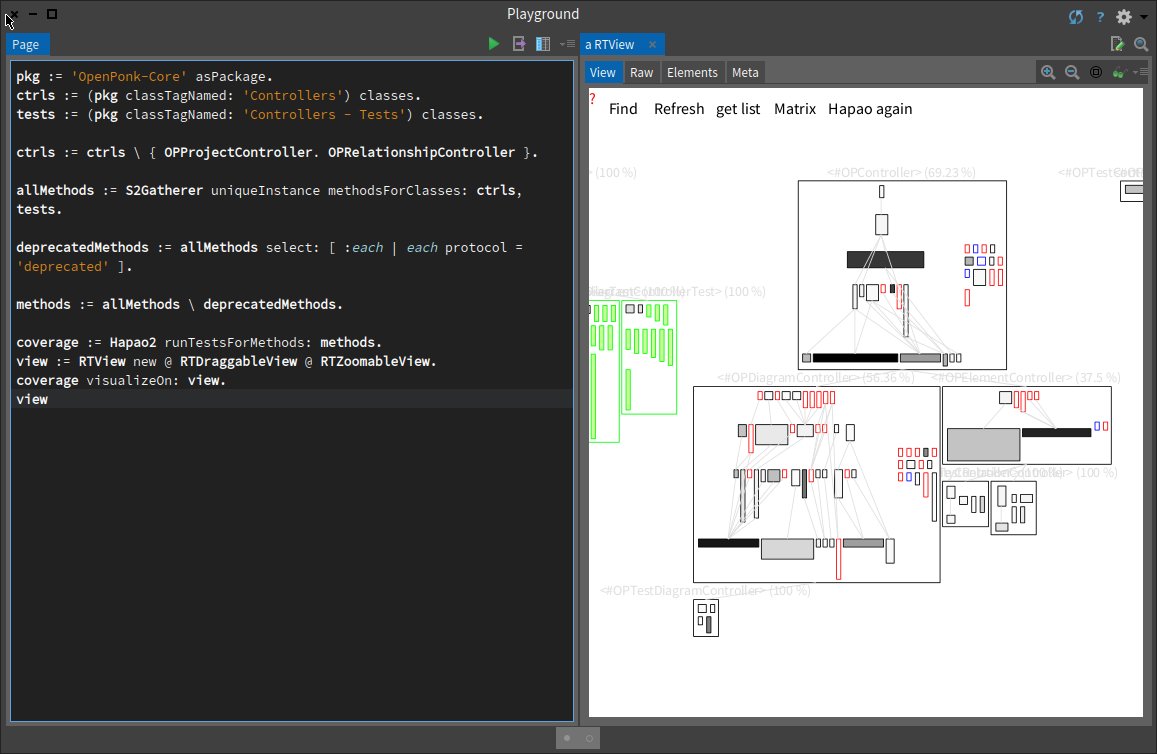Image resolution: width=1157 pixels, height=754 pixels.
Task: Open the playground bindings table icon
Action: tap(543, 44)
